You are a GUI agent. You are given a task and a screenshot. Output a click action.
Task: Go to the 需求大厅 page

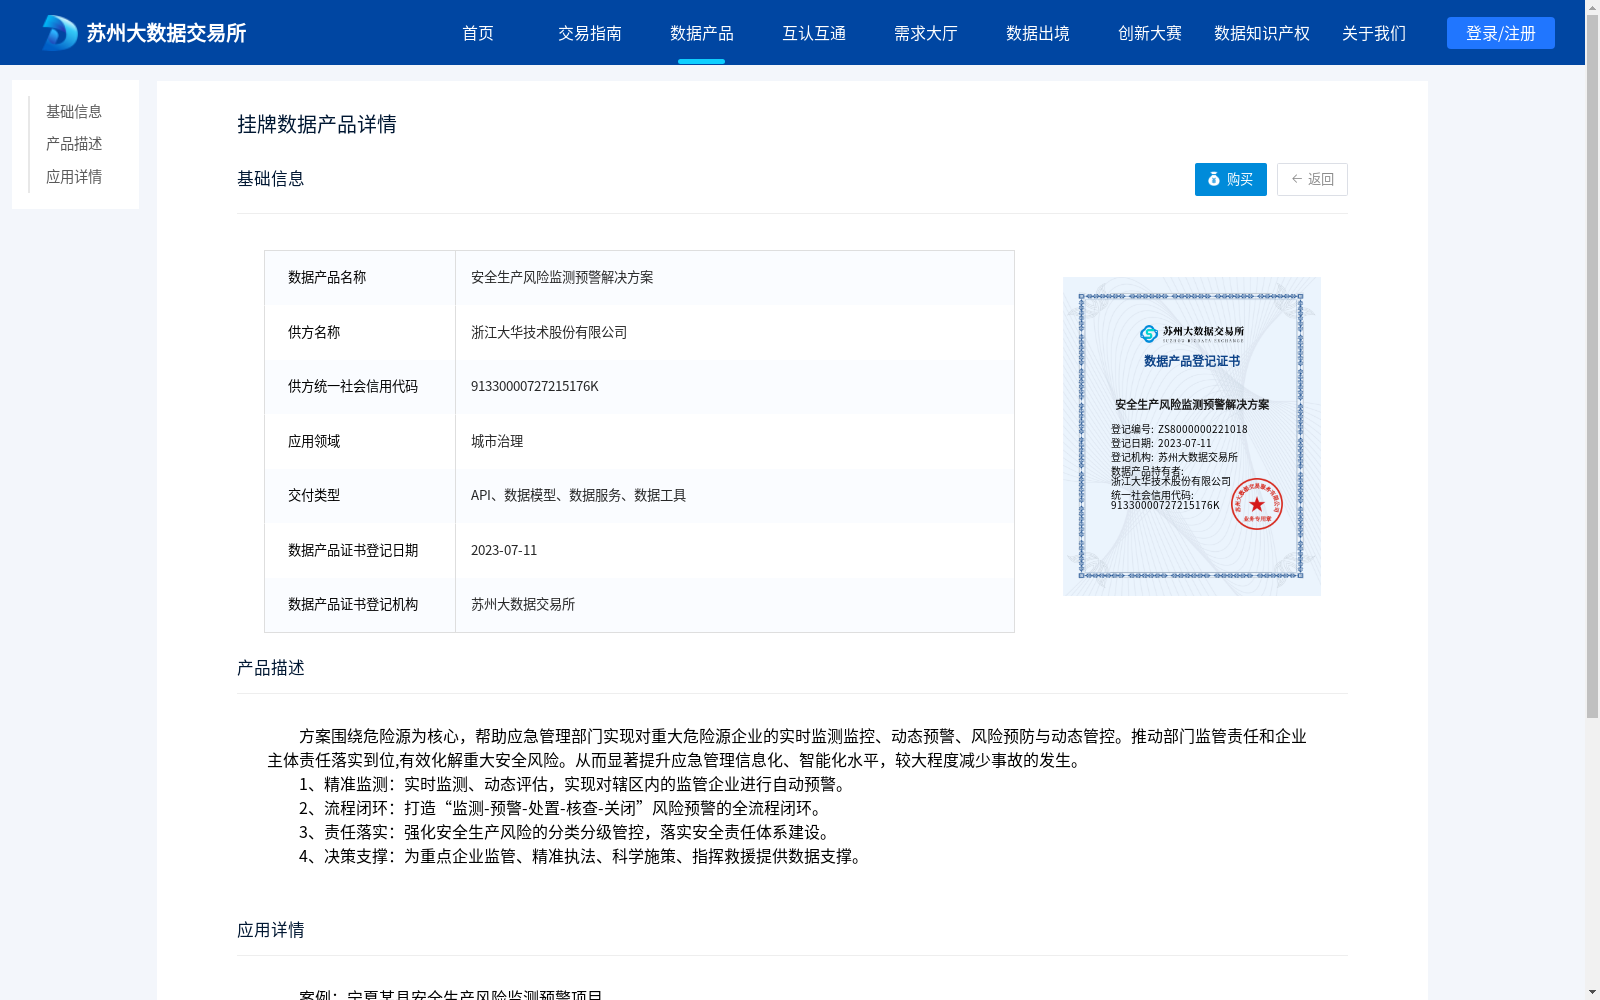(926, 33)
